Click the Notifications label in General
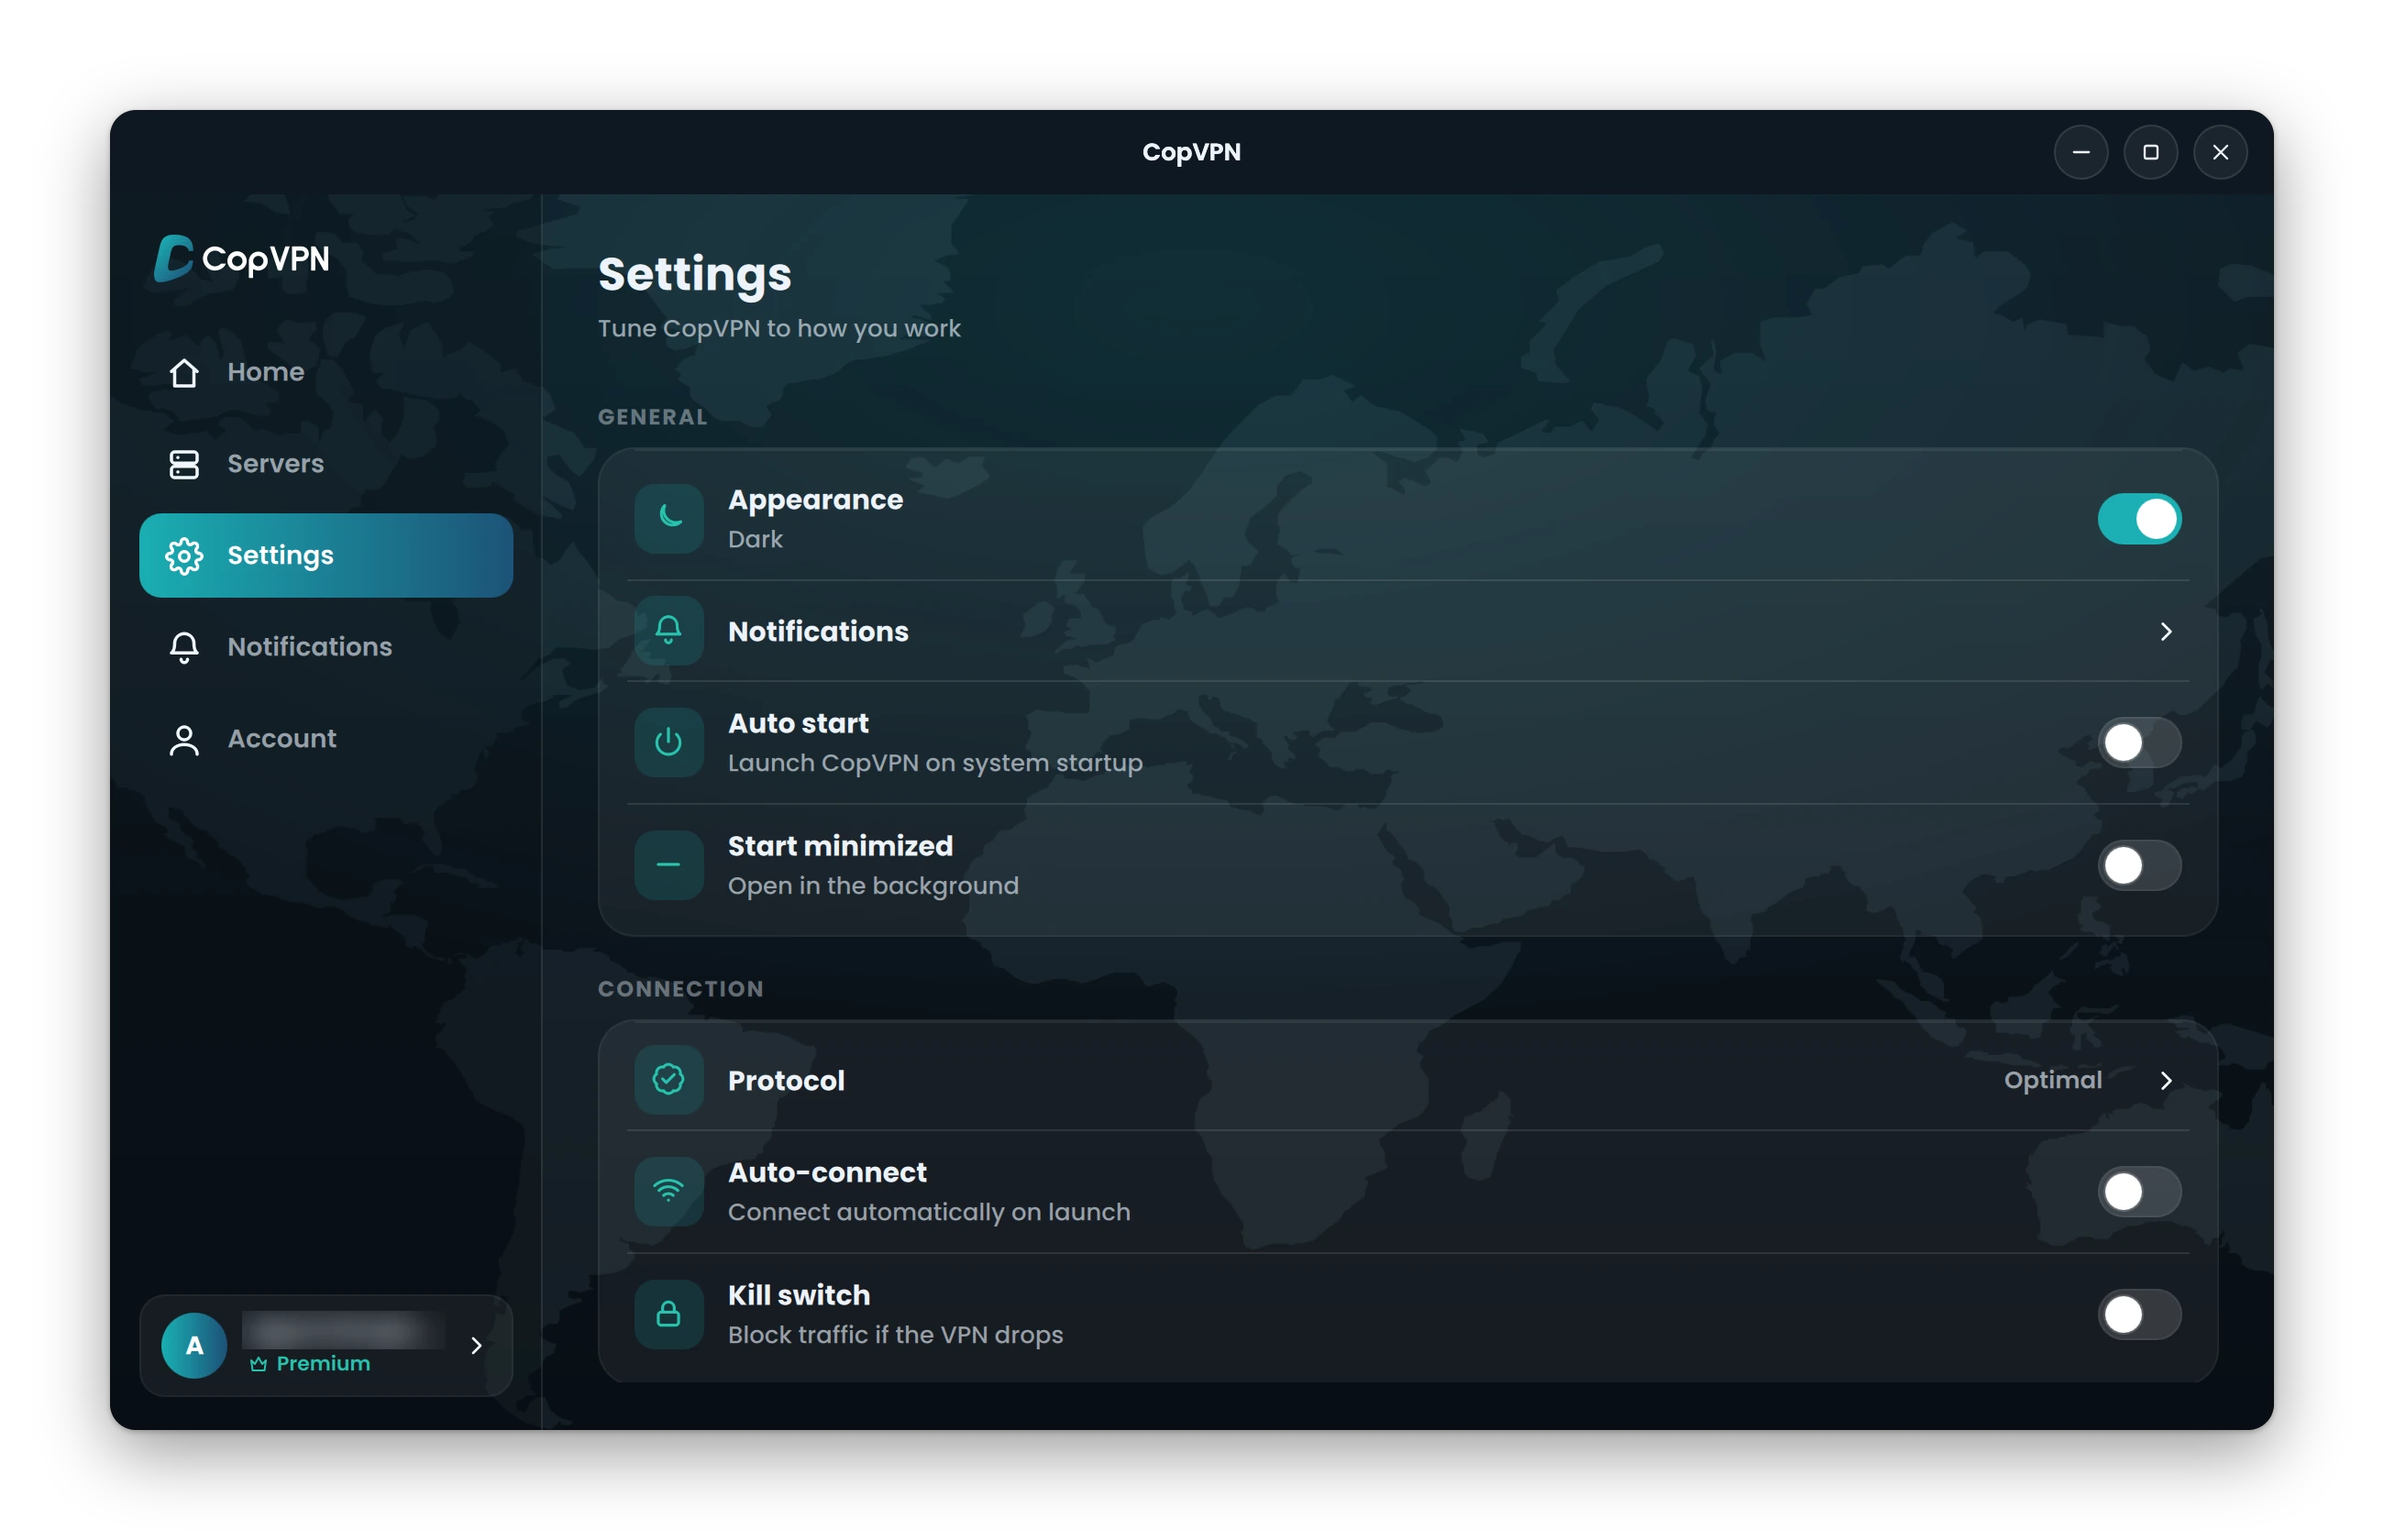The width and height of the screenshot is (2384, 1540). (818, 631)
